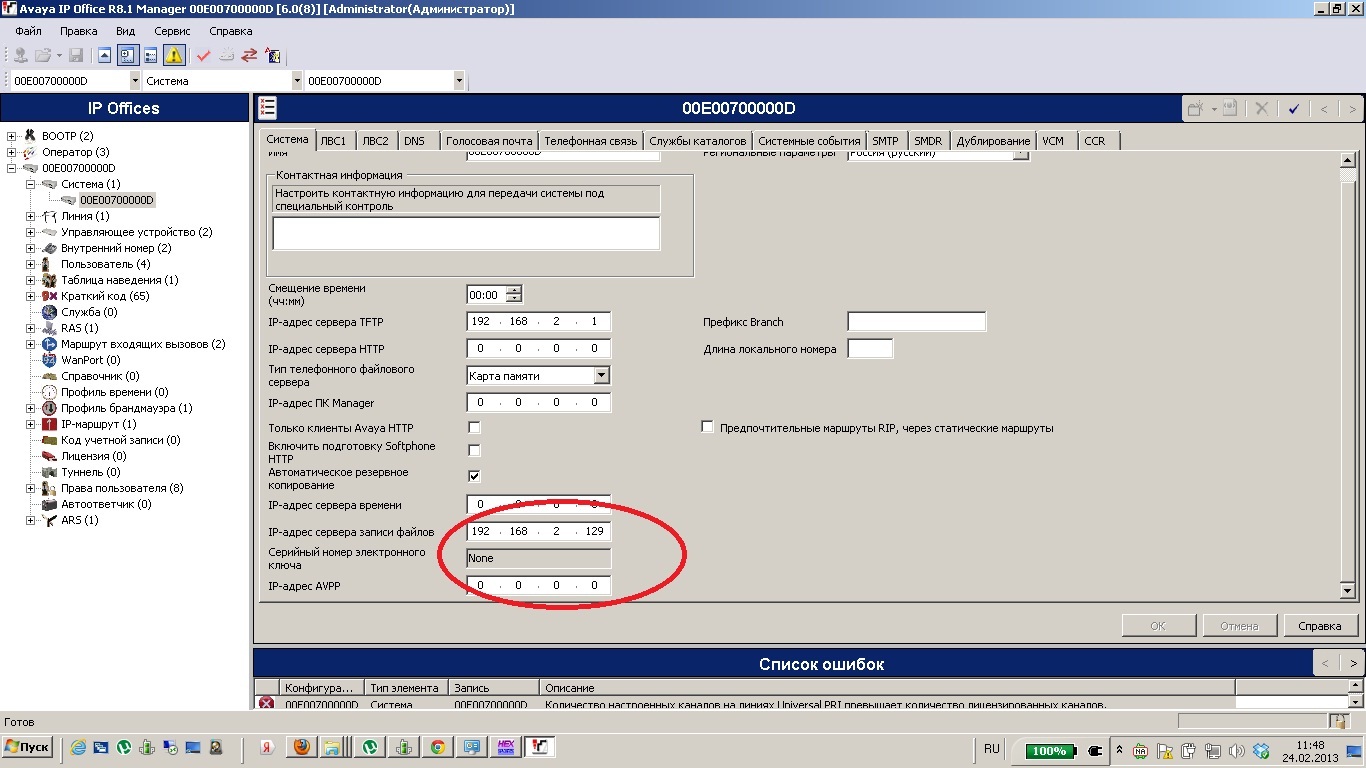Click the details list icon near title

[x=266, y=109]
